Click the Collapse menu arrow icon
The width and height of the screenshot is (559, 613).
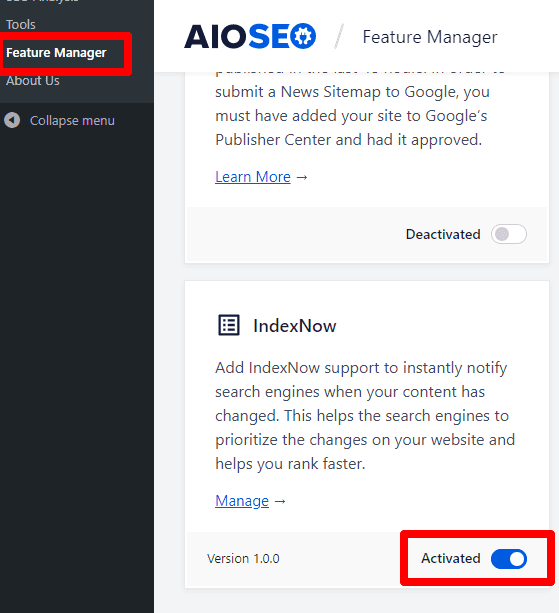coord(12,120)
